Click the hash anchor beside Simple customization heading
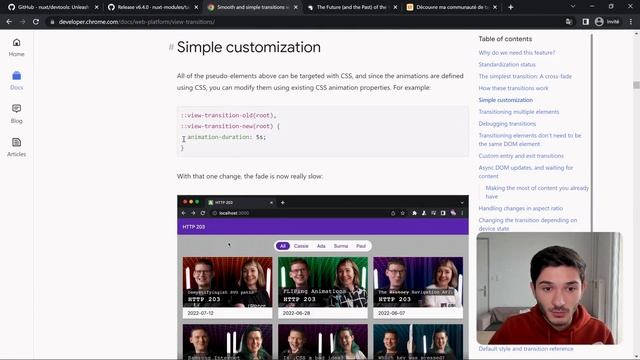The width and height of the screenshot is (640, 360). coord(171,47)
